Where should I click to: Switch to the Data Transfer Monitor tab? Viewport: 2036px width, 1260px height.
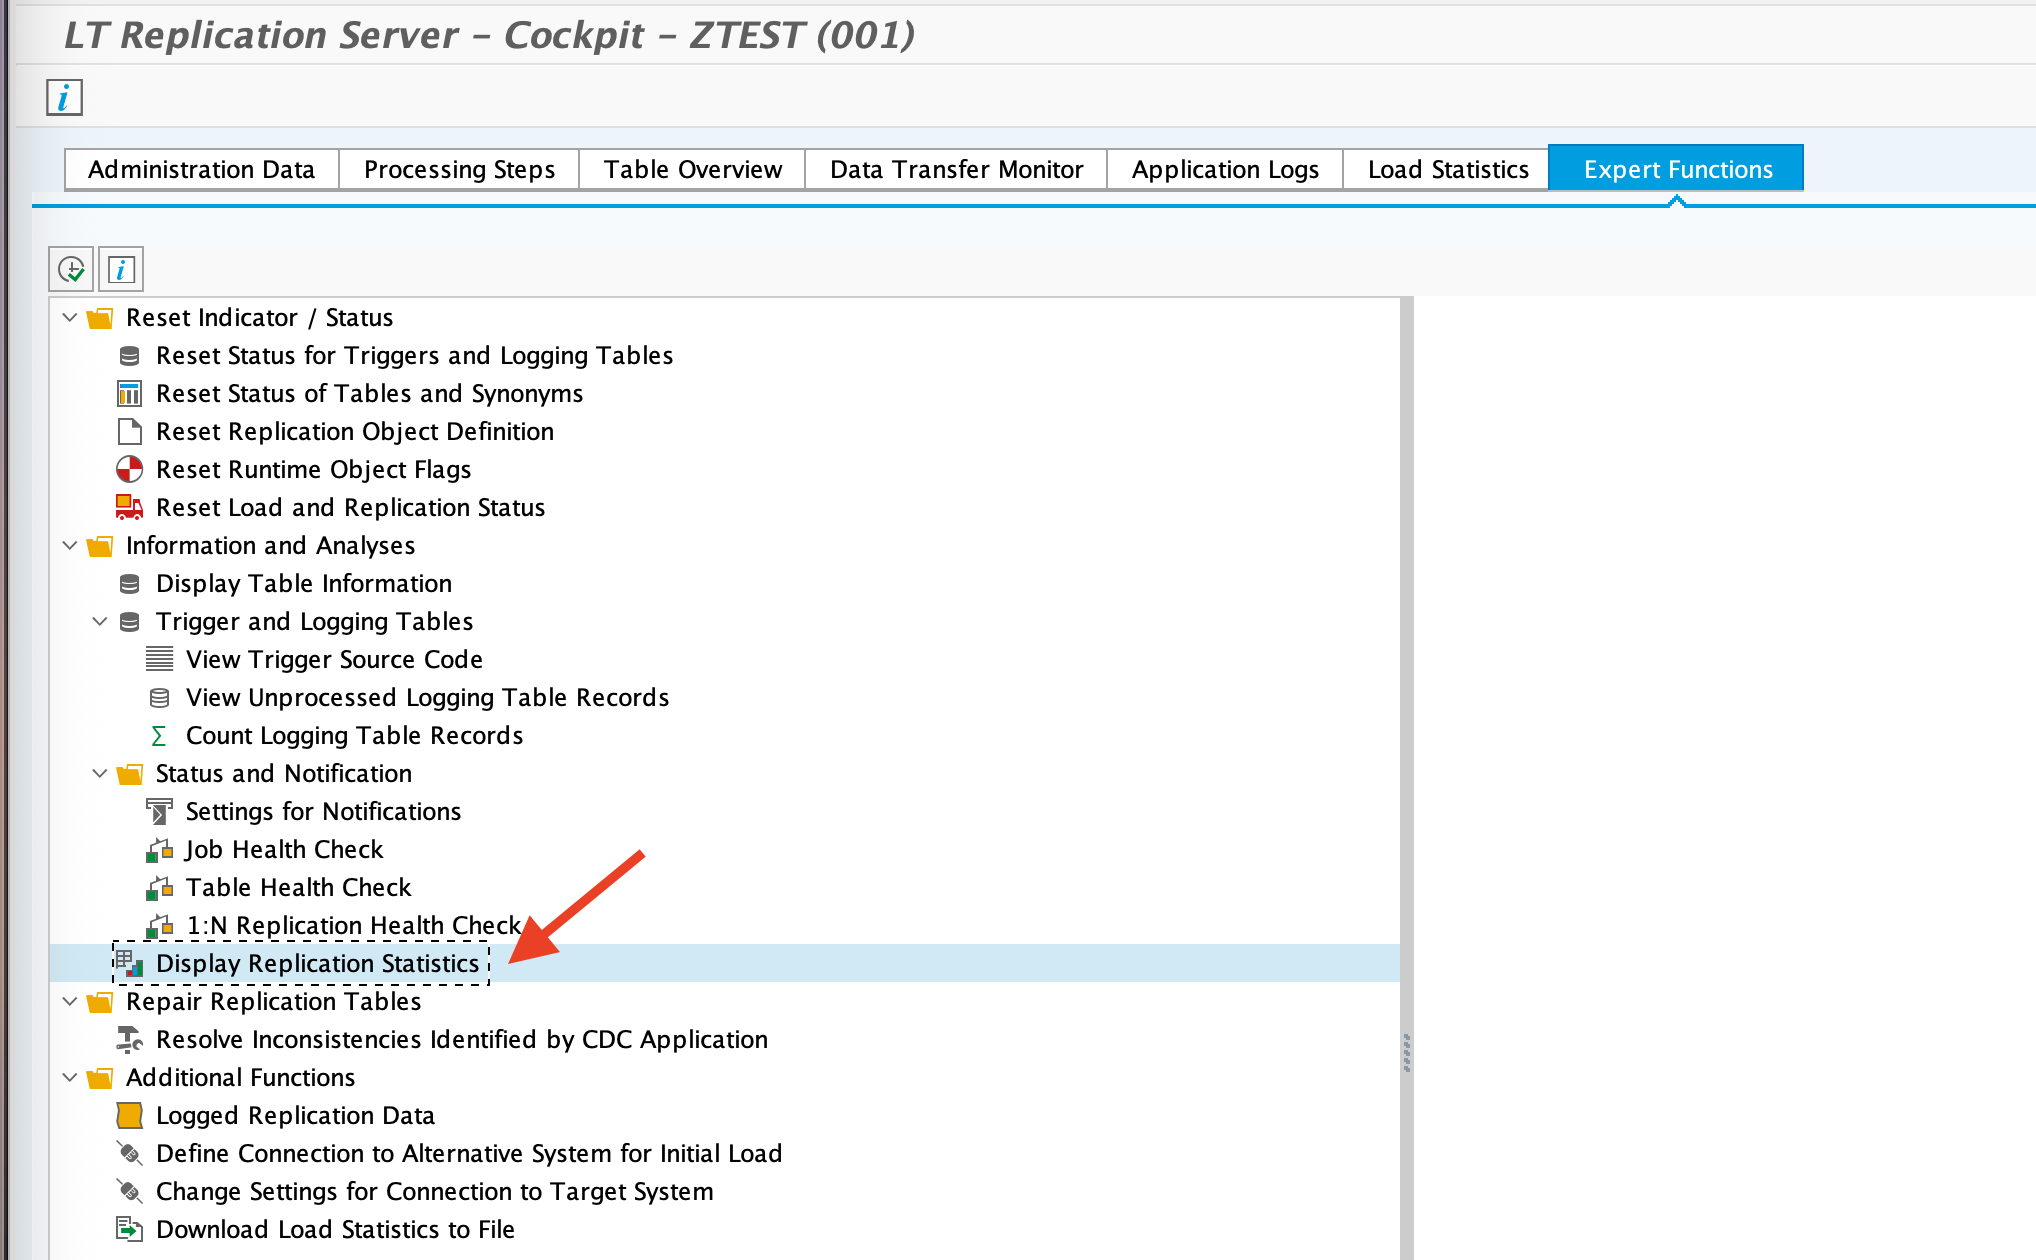(x=956, y=169)
